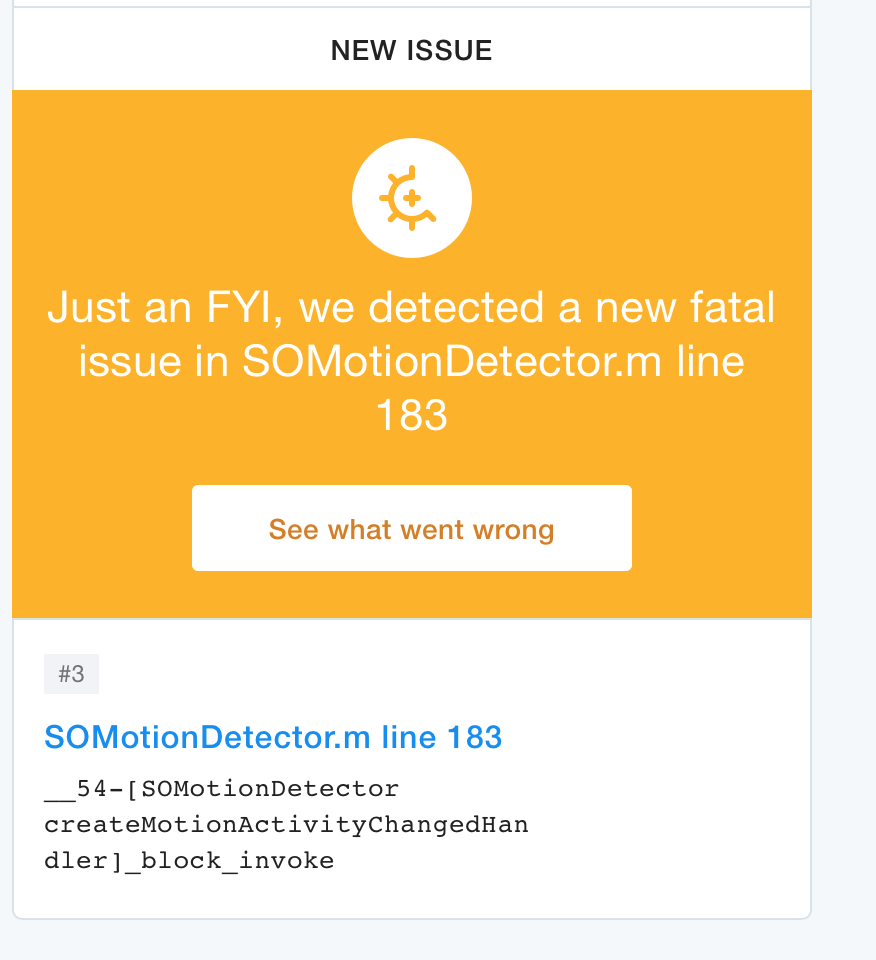Screen dimensions: 876x960
Task: Click the See what went wrong button
Action: pyautogui.click(x=411, y=528)
